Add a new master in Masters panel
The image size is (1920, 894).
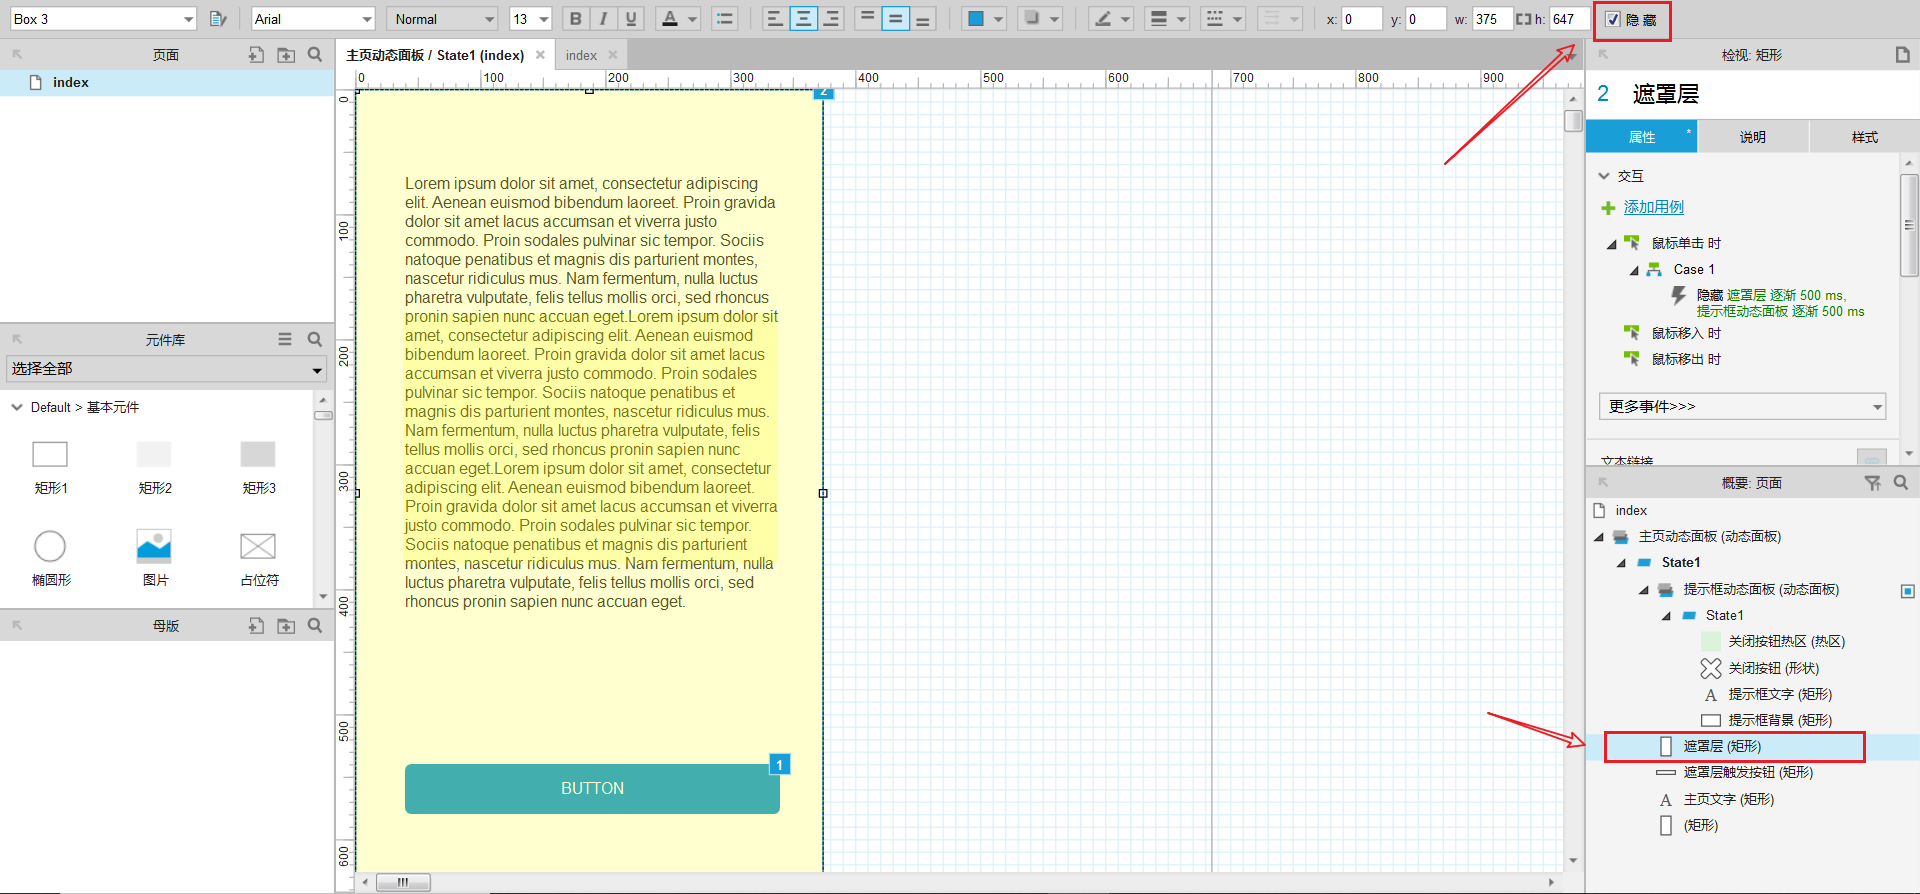click(x=256, y=626)
